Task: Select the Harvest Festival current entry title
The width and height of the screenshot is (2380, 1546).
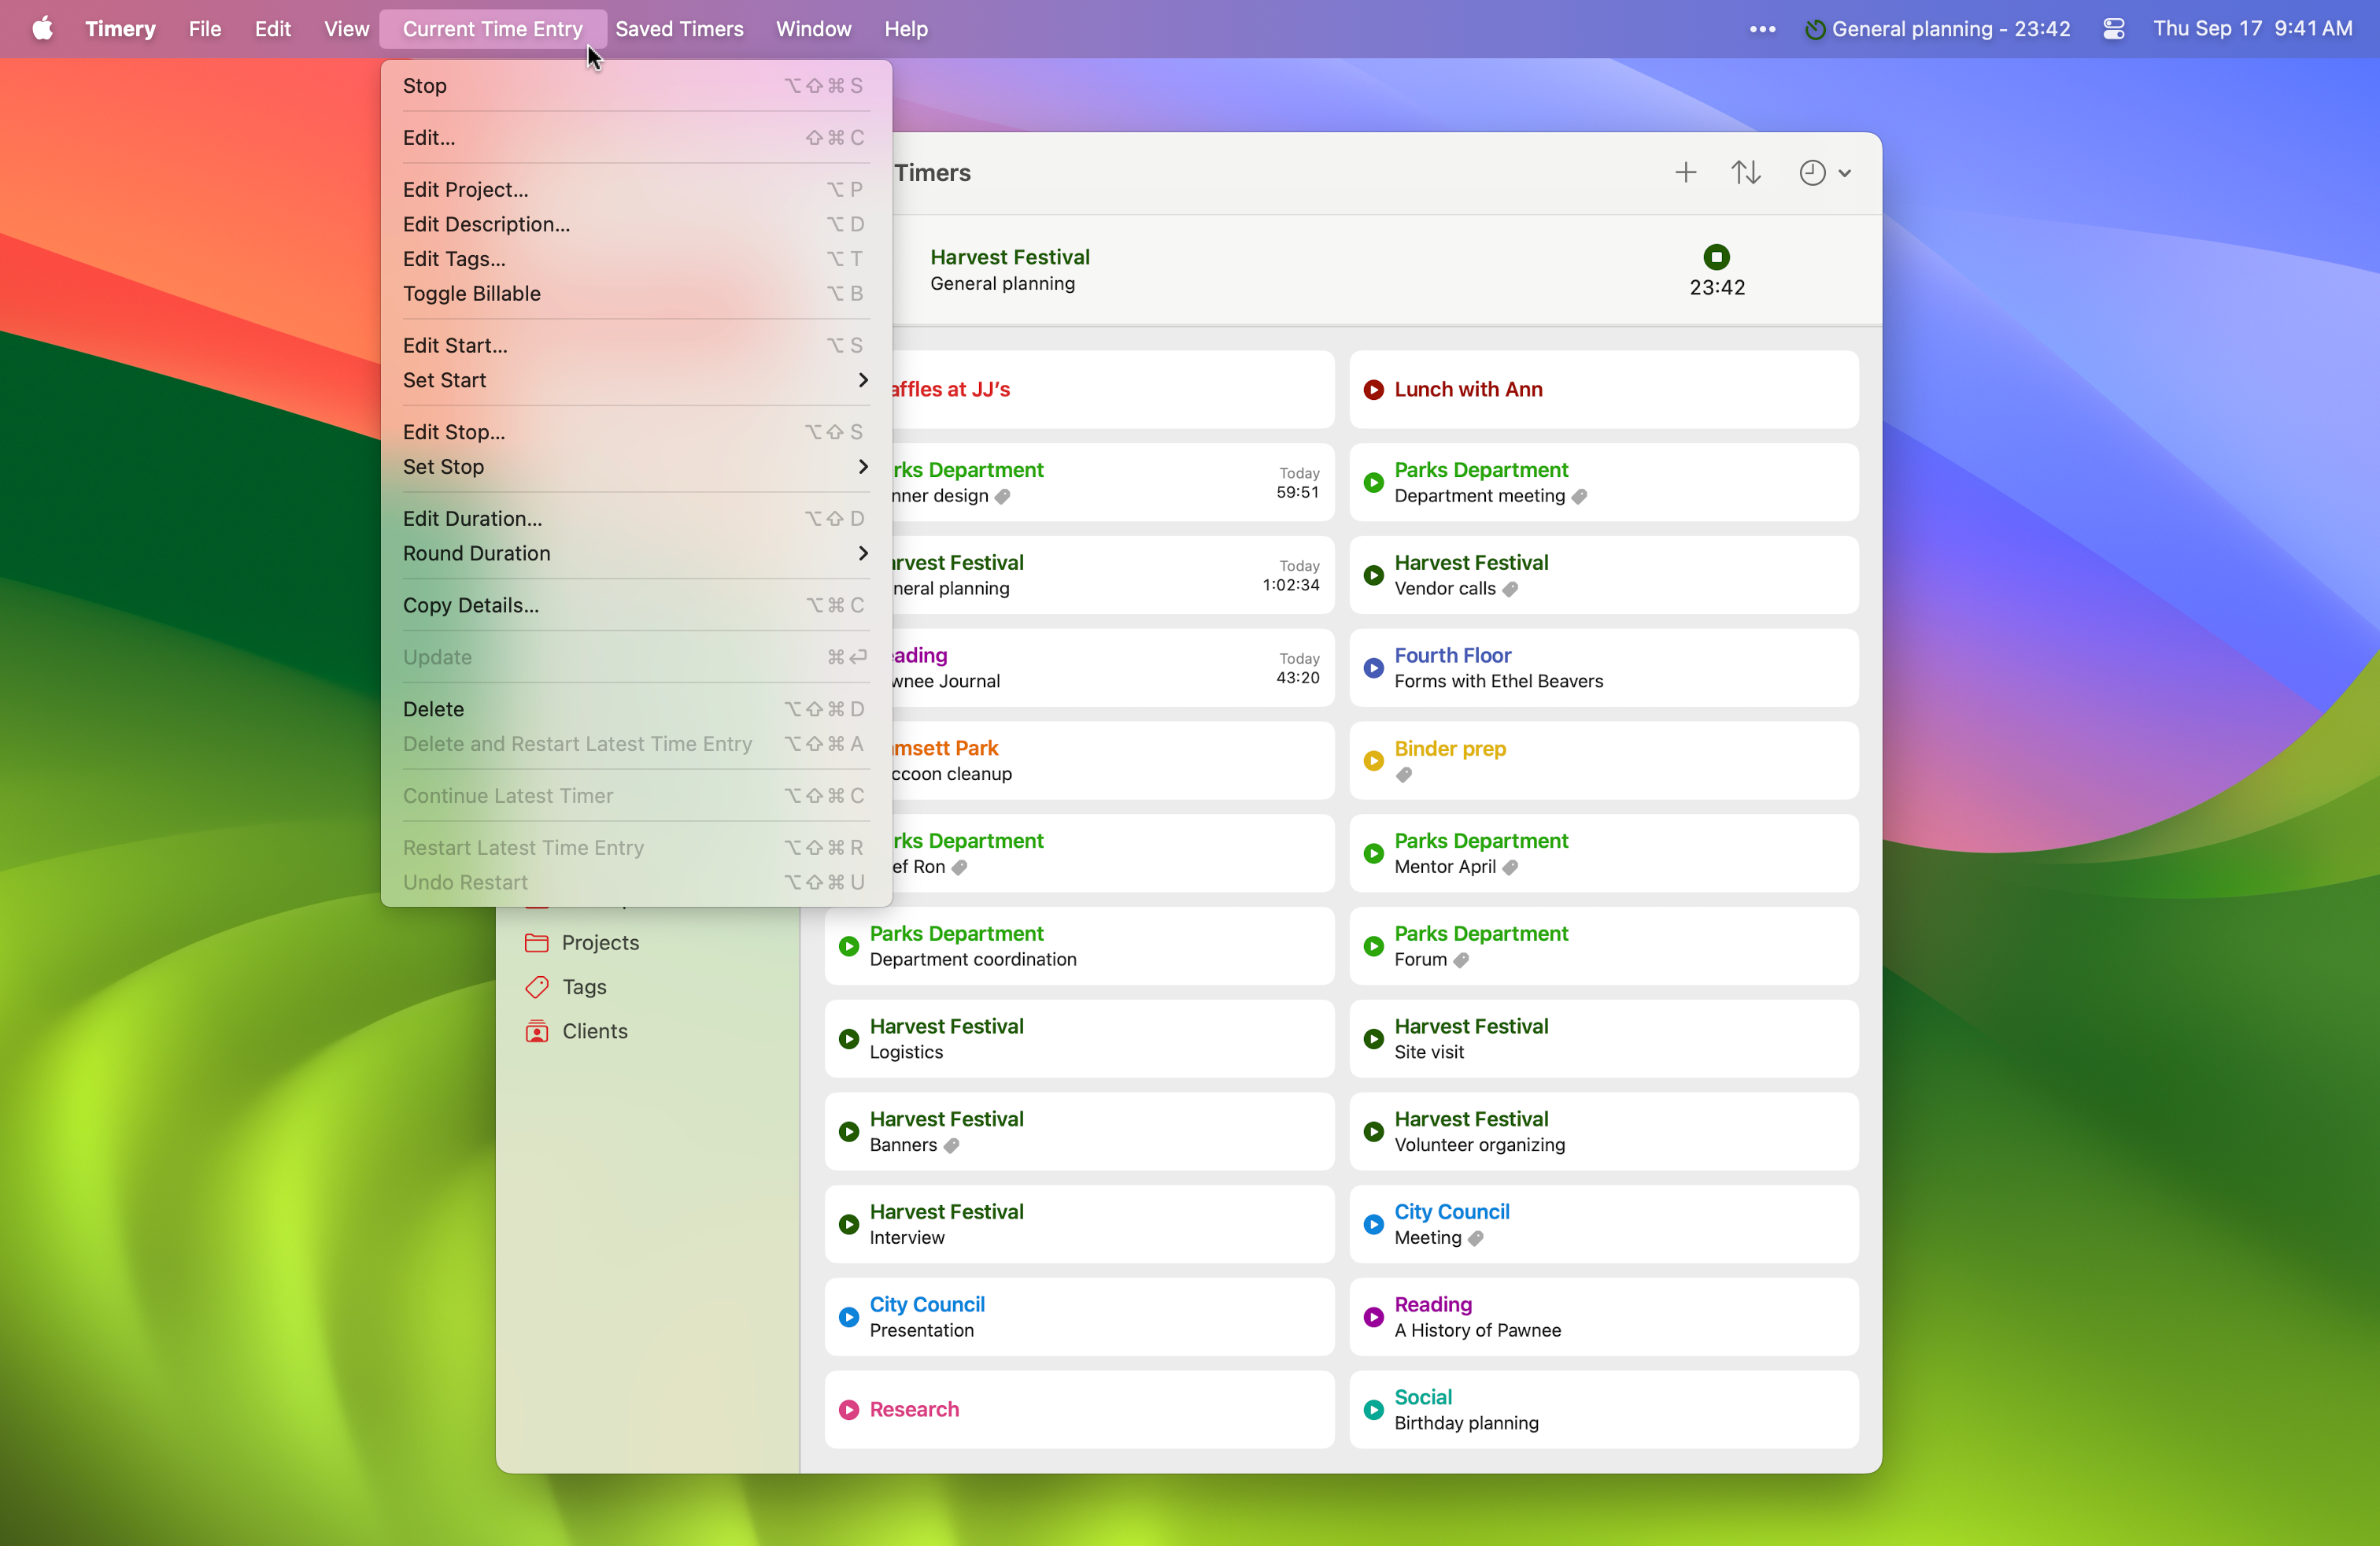Action: pyautogui.click(x=1010, y=257)
